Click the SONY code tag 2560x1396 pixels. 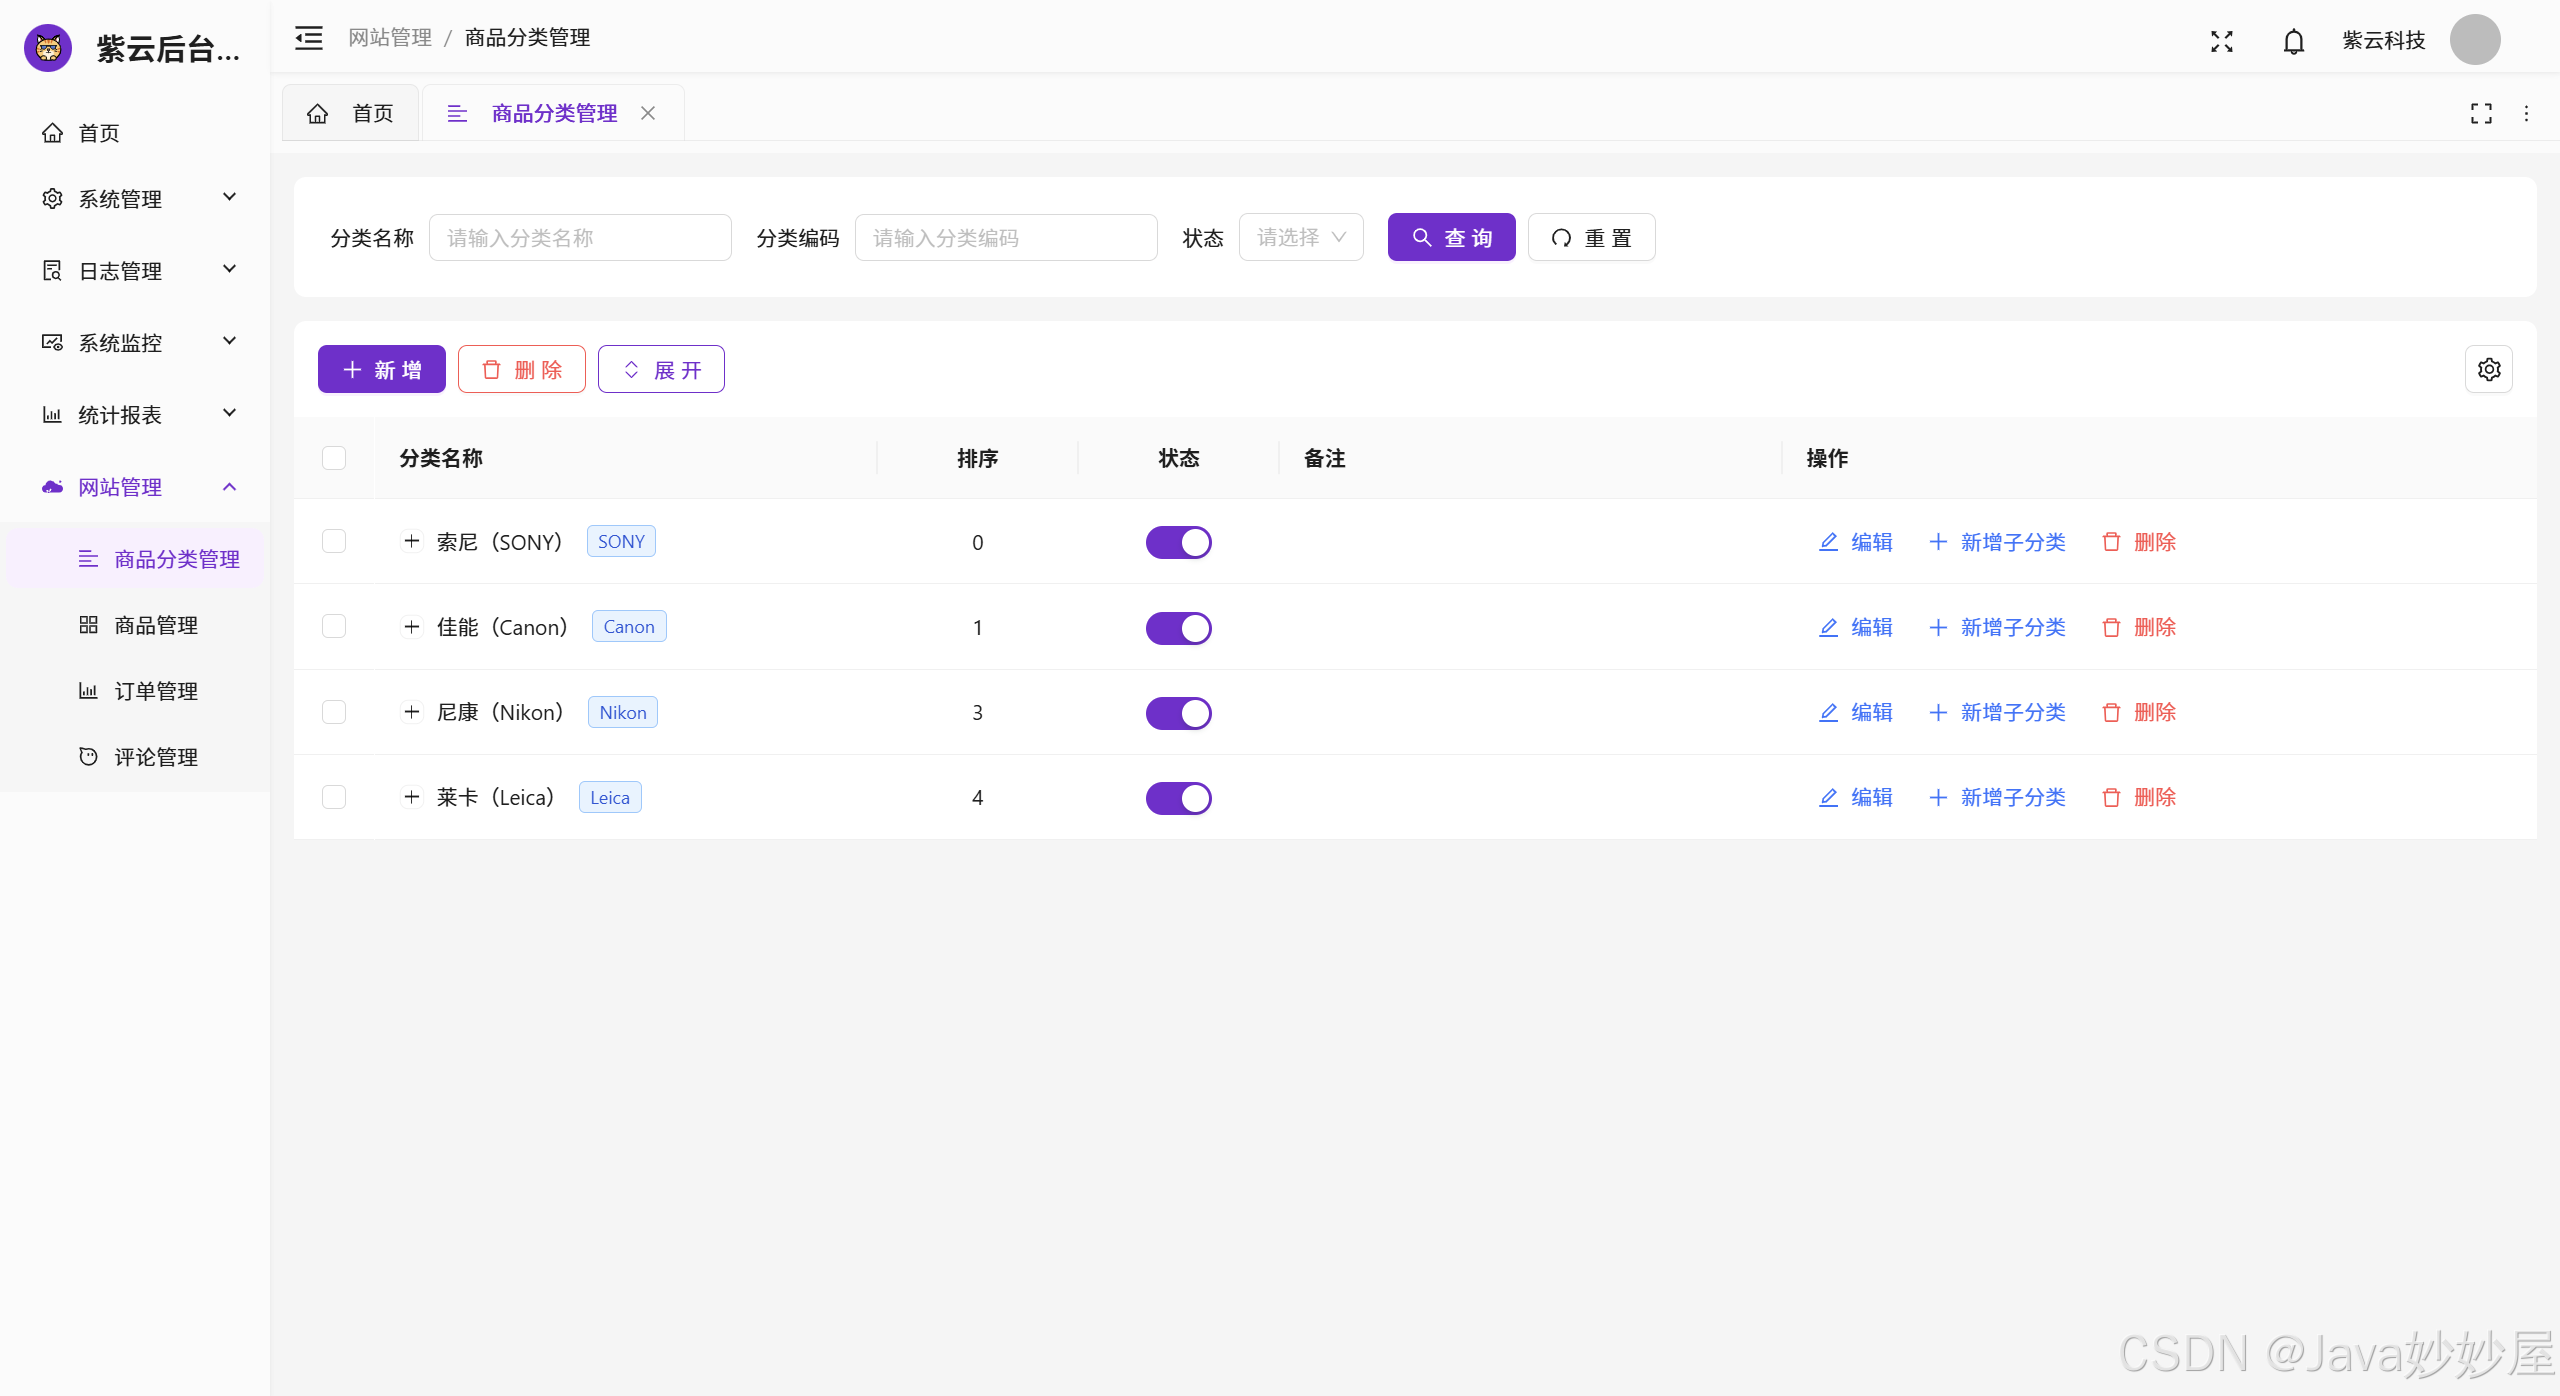(x=621, y=541)
